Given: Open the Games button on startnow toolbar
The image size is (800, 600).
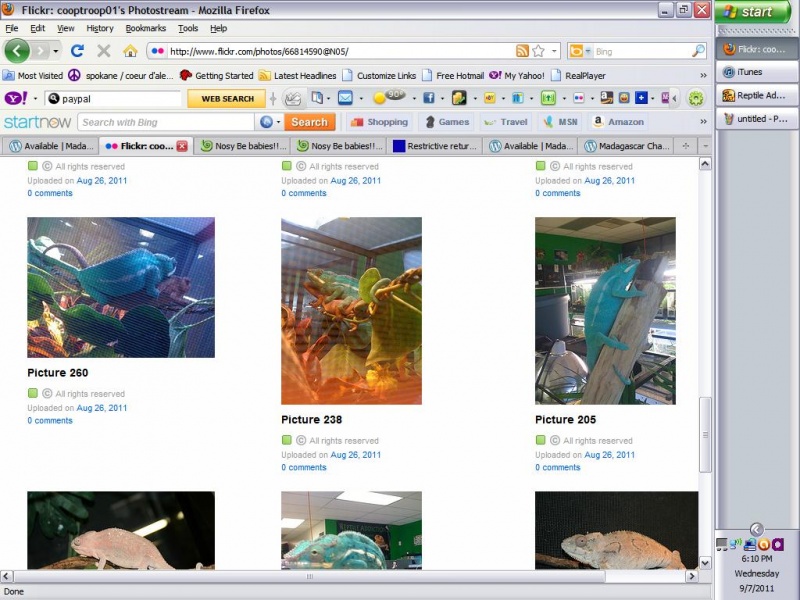Looking at the screenshot, I should click(446, 122).
